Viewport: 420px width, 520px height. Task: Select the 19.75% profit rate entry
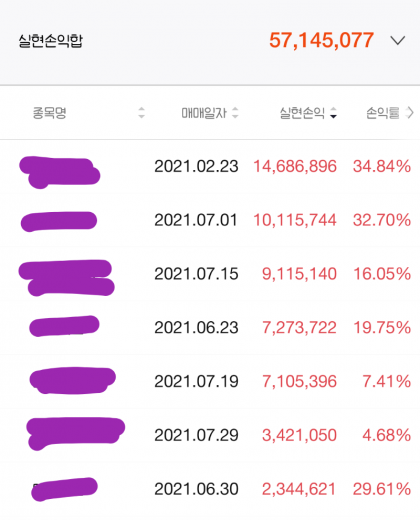coord(382,328)
